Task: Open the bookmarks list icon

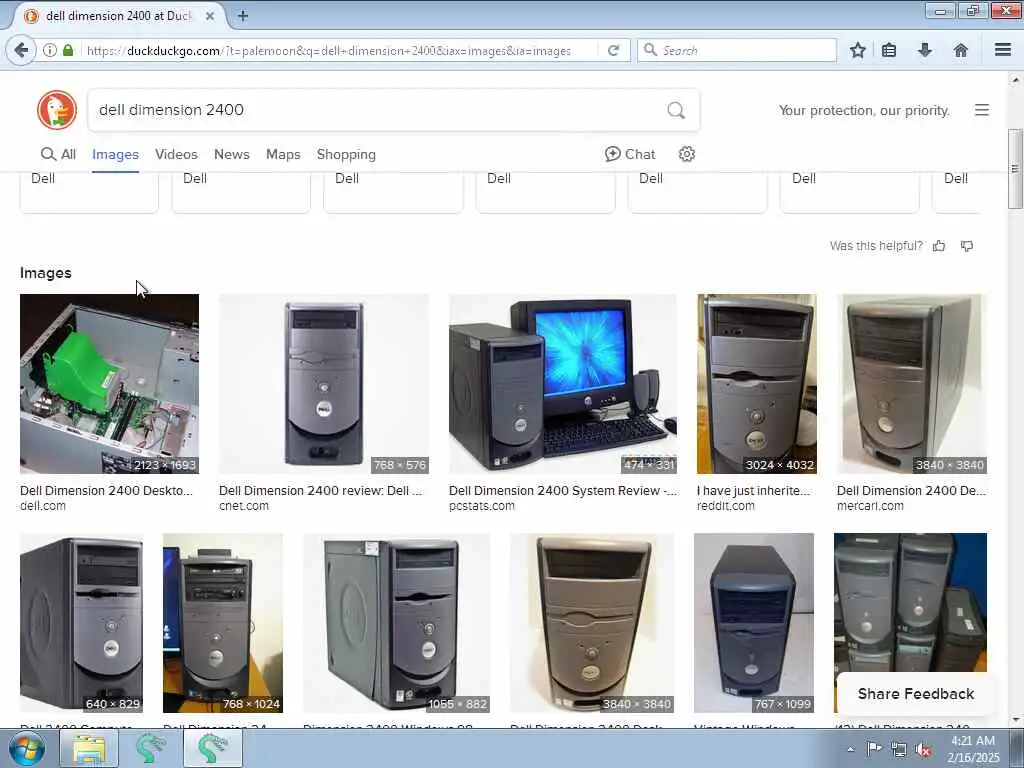Action: pos(889,50)
